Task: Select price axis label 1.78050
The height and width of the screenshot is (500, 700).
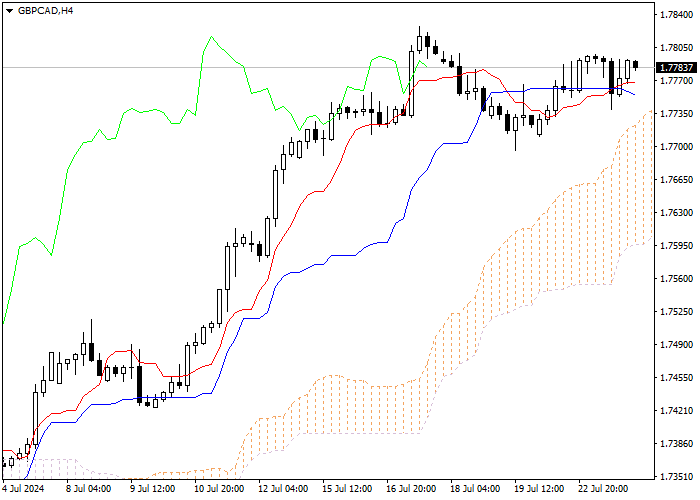Action: pyautogui.click(x=677, y=48)
